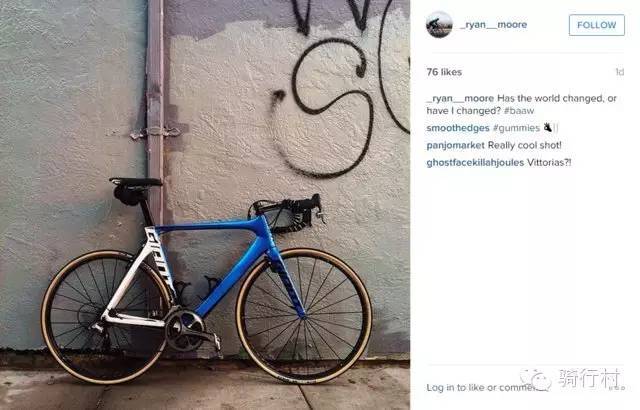Click the emoji in smoothedges comment
This screenshot has height=410, width=640.
click(x=548, y=128)
